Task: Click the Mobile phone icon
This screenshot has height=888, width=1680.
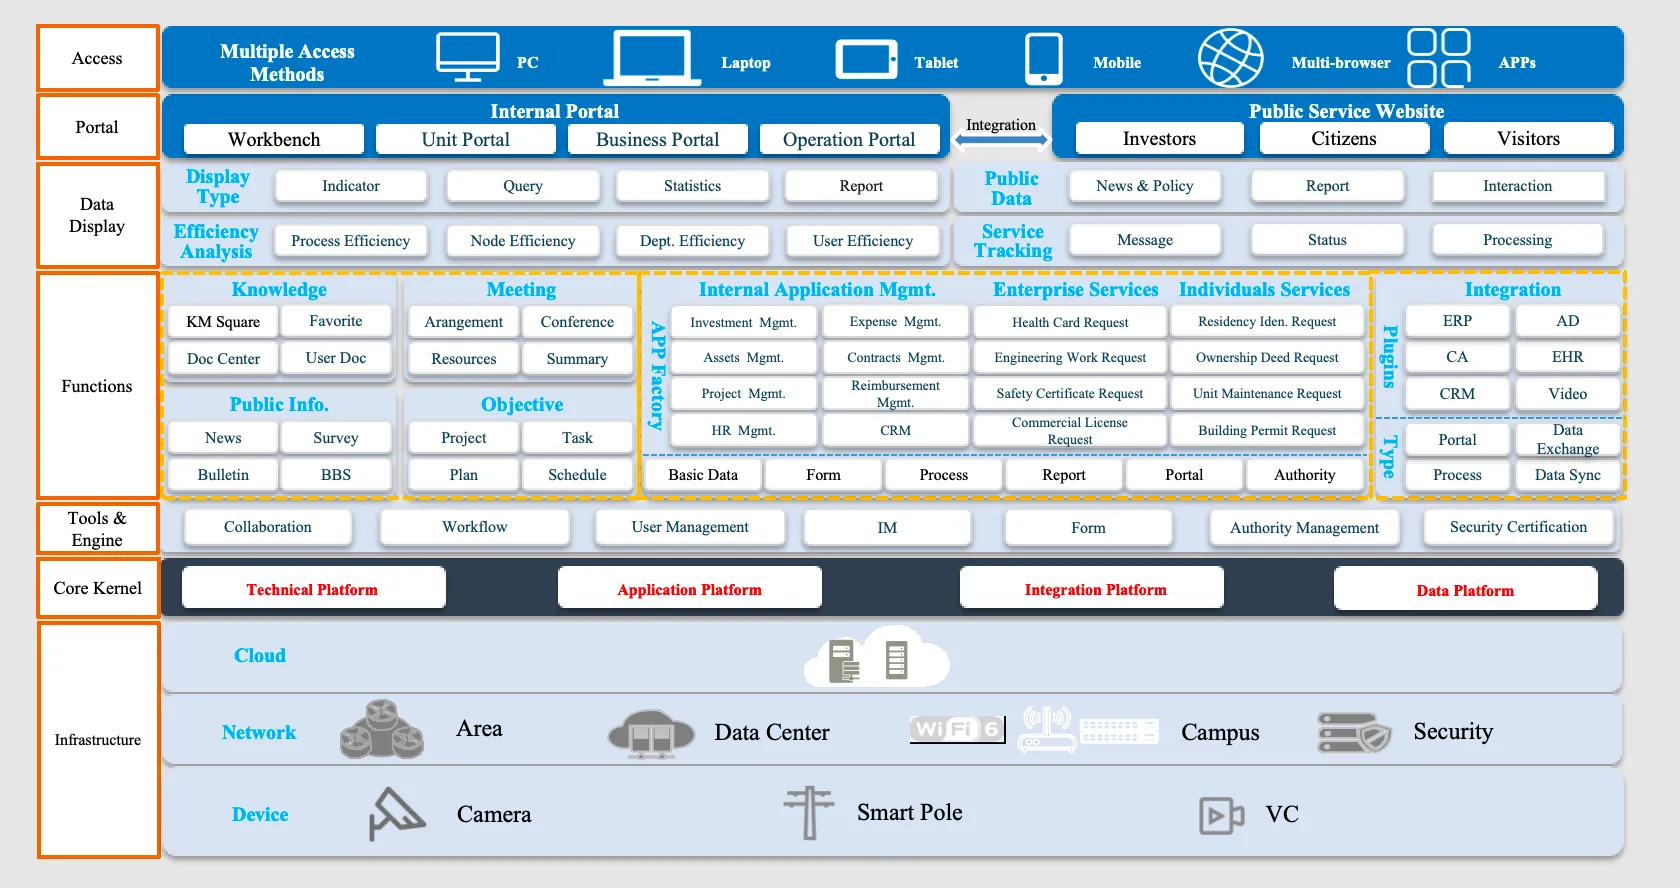Action: coord(1043,59)
